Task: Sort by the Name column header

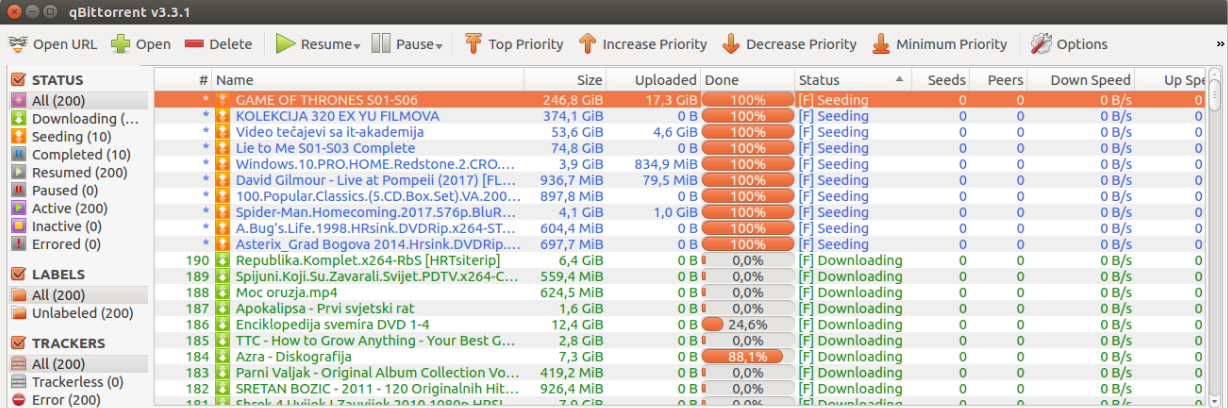Action: click(x=367, y=80)
